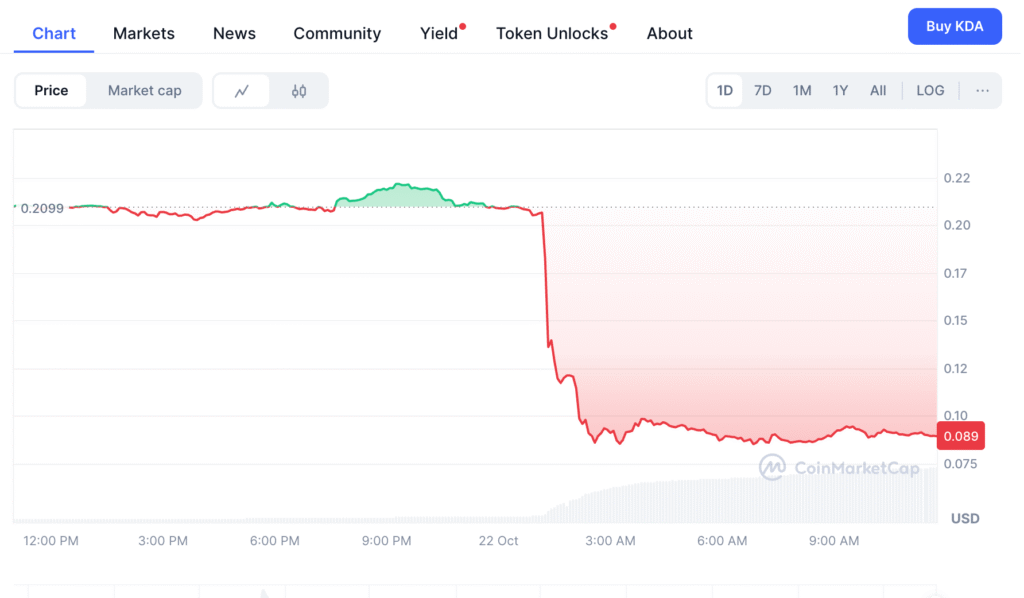Screen dimensions: 1024x598
Task: Toggle the Market cap view
Action: click(x=144, y=91)
